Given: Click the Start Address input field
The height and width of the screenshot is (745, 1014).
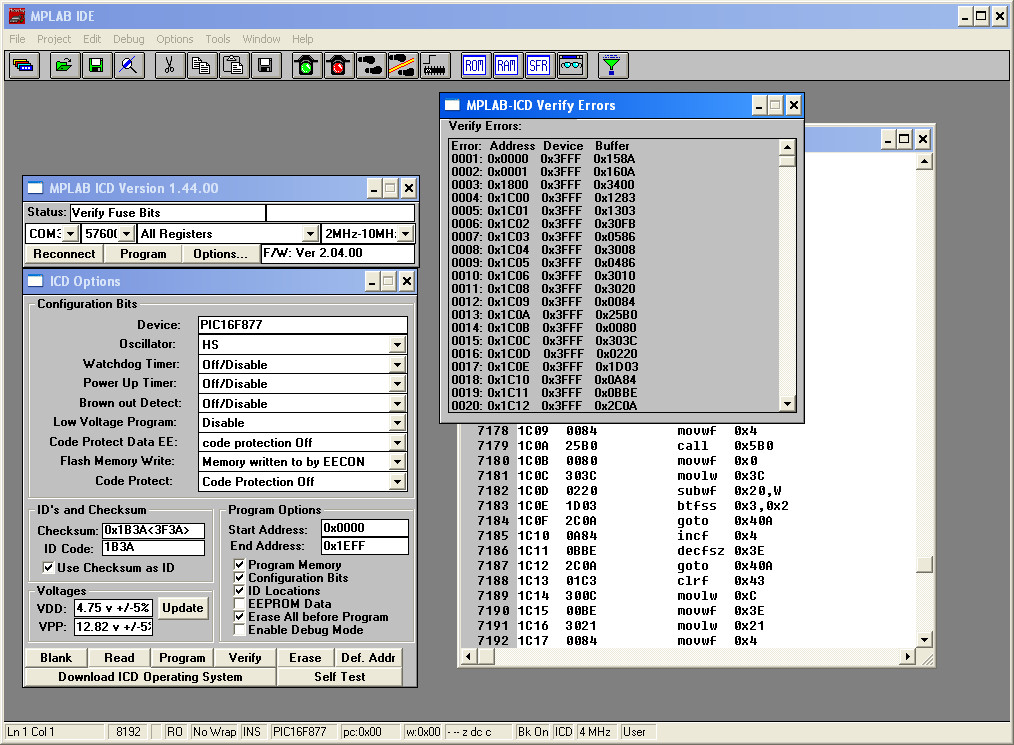Looking at the screenshot, I should pyautogui.click(x=365, y=528).
